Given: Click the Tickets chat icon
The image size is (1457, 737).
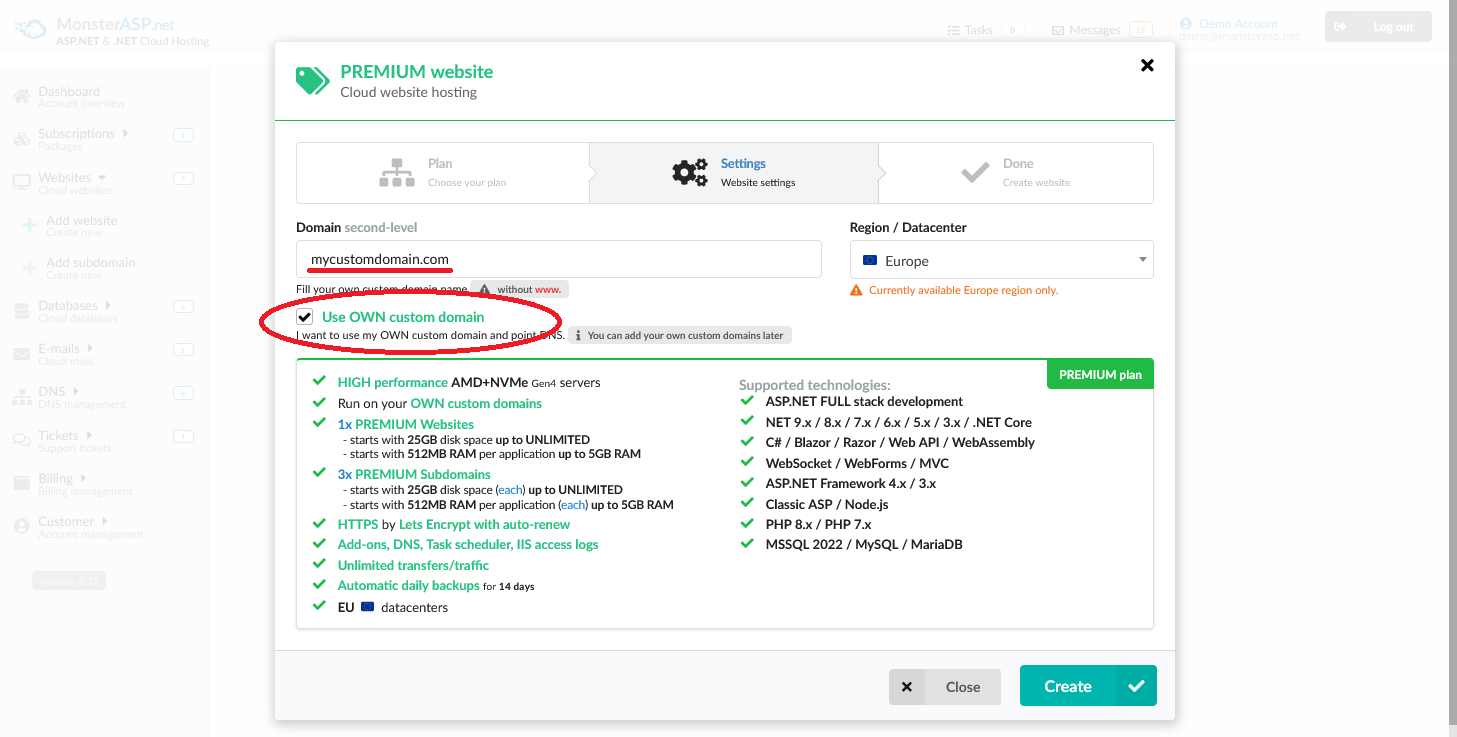Looking at the screenshot, I should [x=21, y=439].
